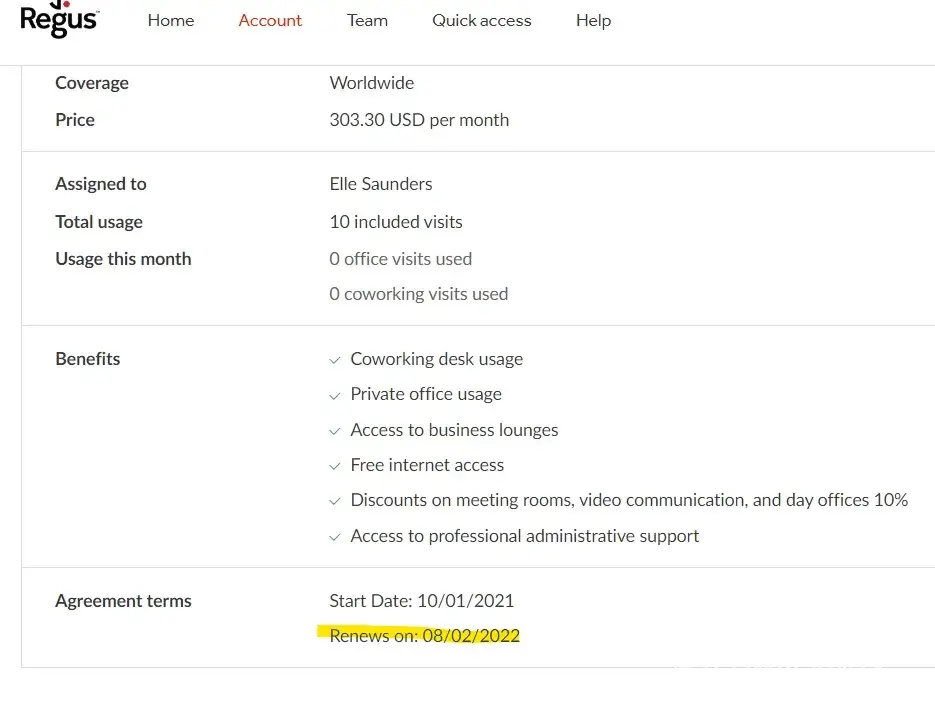Click checkmark beside Discounts on meeting rooms

tap(335, 501)
